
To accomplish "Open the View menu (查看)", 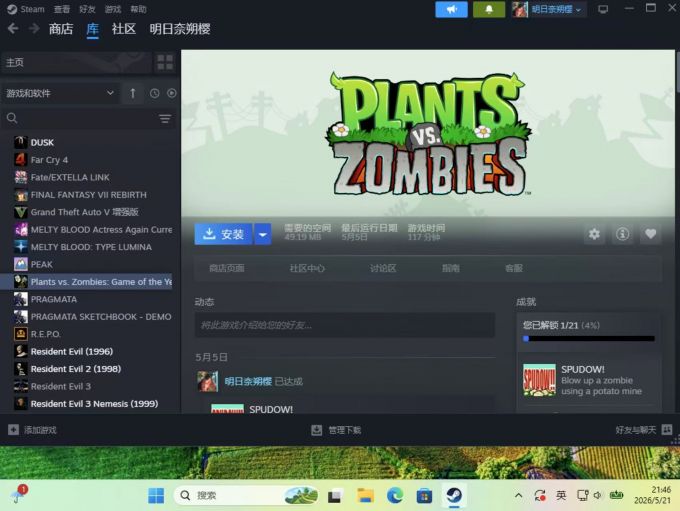I will [62, 9].
